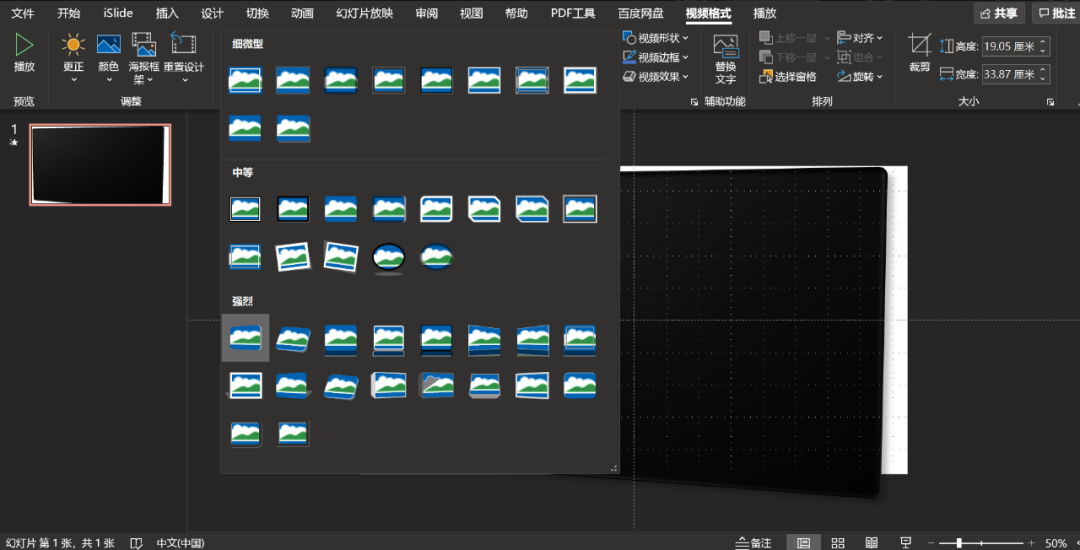Open the 选择窗格 selection pane

click(x=789, y=77)
